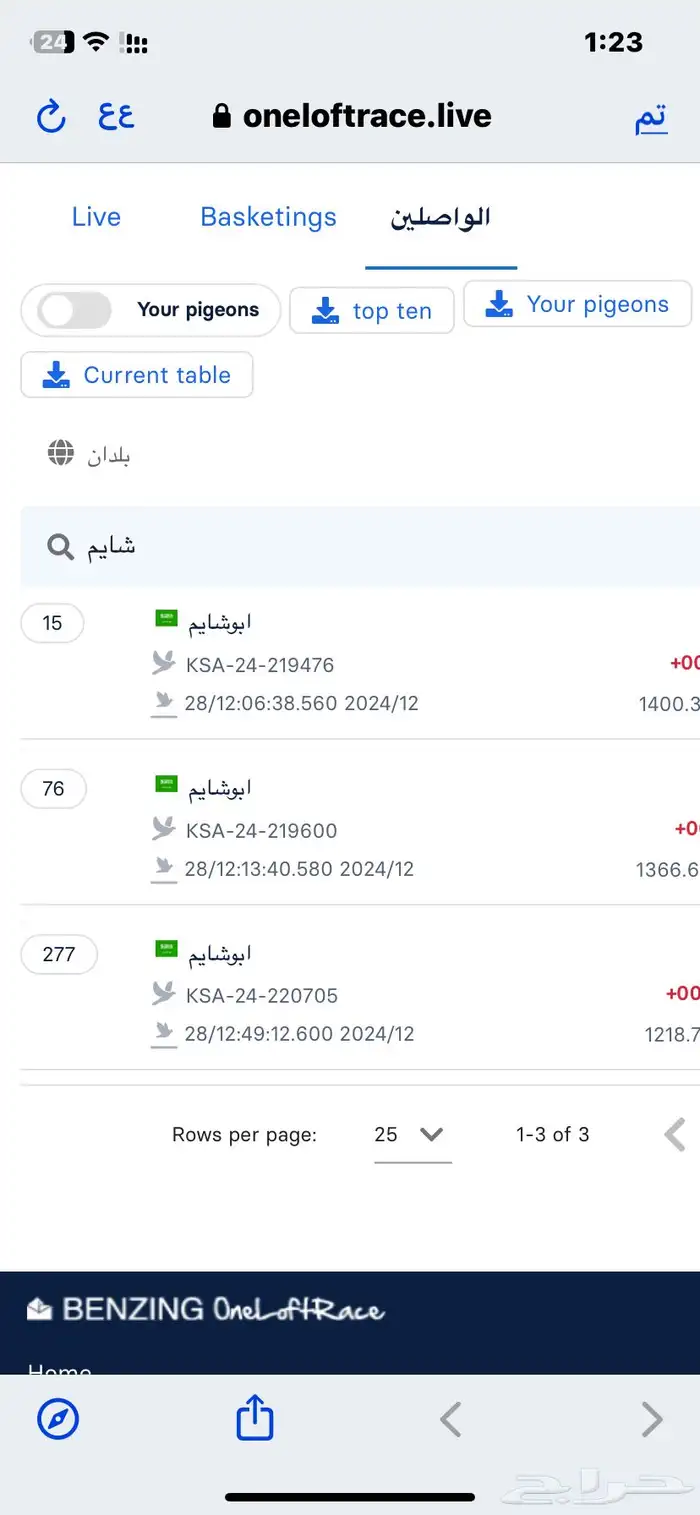Tap the تم done link
The height and width of the screenshot is (1515, 700).
[651, 118]
